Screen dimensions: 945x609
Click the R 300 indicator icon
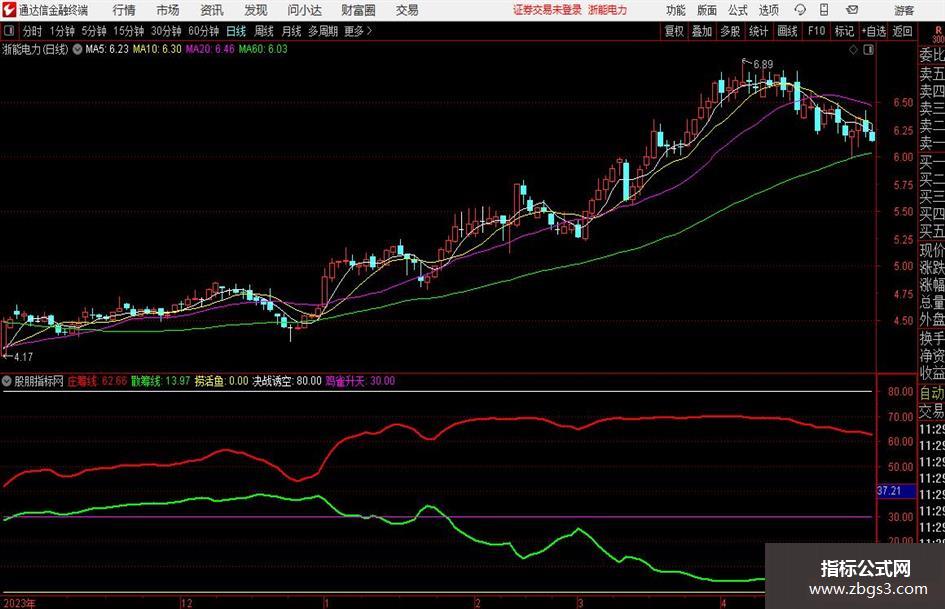coord(938,34)
